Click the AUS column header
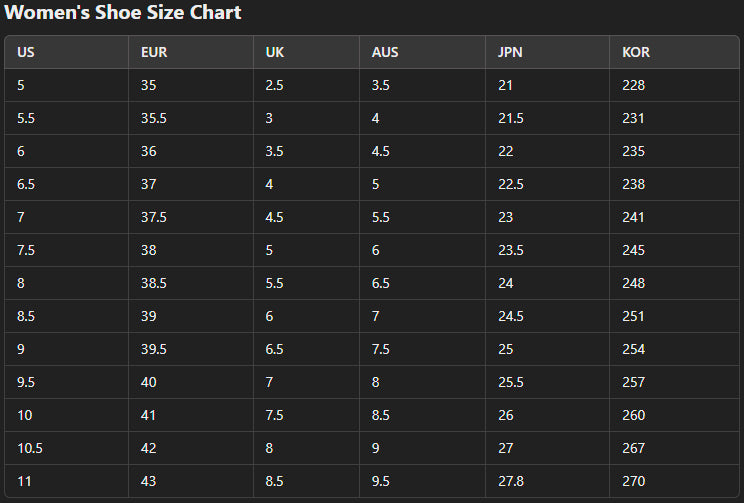Image resolution: width=744 pixels, height=503 pixels. 385,52
